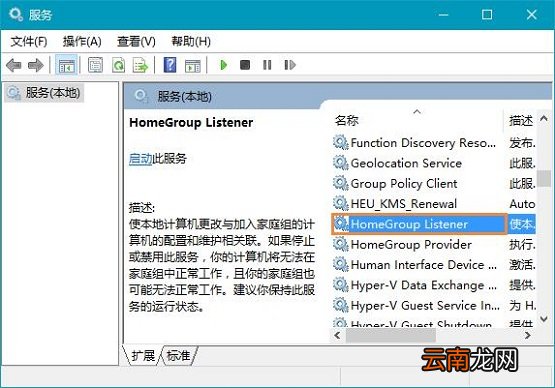Close the 服务 window
This screenshot has height=388, width=555.
532,15
